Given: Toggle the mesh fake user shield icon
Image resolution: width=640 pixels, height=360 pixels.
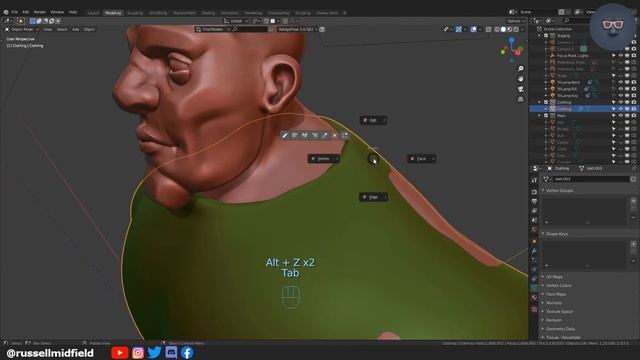Looking at the screenshot, I should pyautogui.click(x=633, y=179).
